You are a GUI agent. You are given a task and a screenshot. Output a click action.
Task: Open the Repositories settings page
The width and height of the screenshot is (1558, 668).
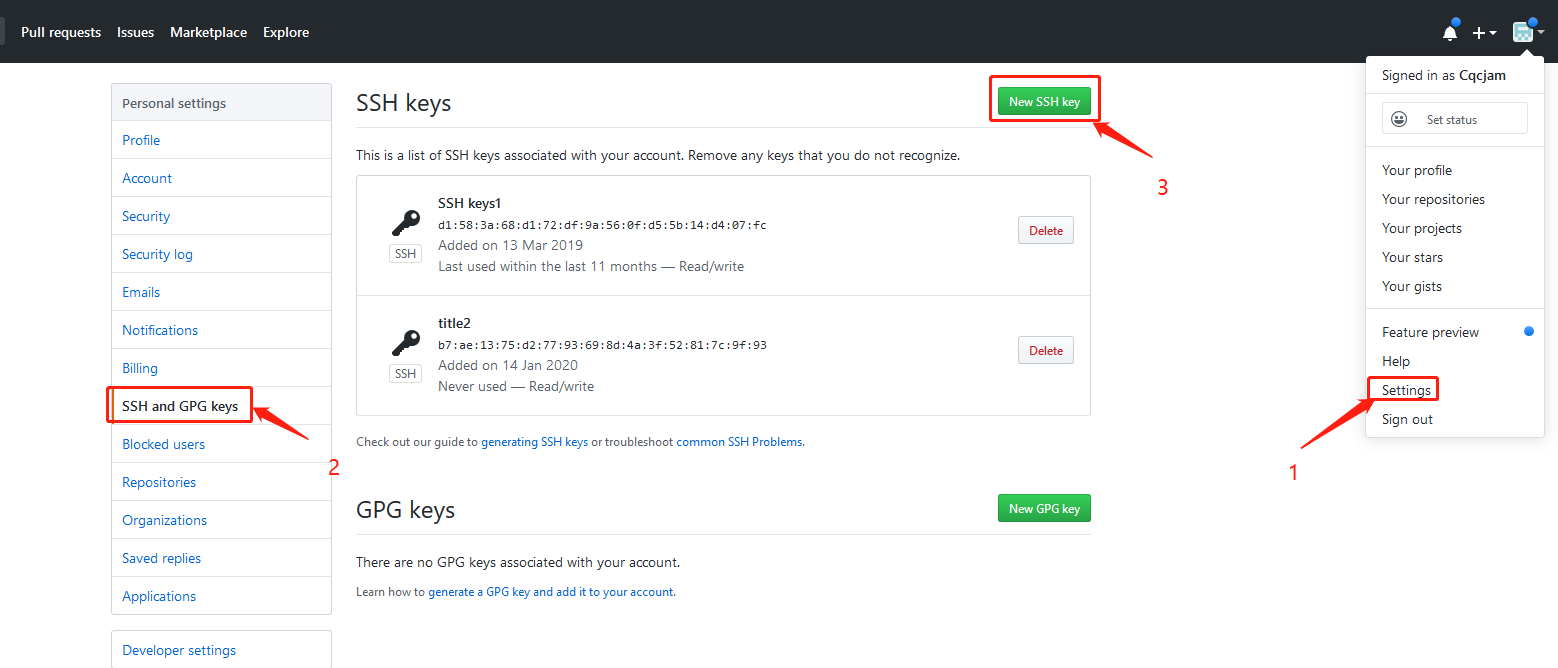click(x=221, y=482)
